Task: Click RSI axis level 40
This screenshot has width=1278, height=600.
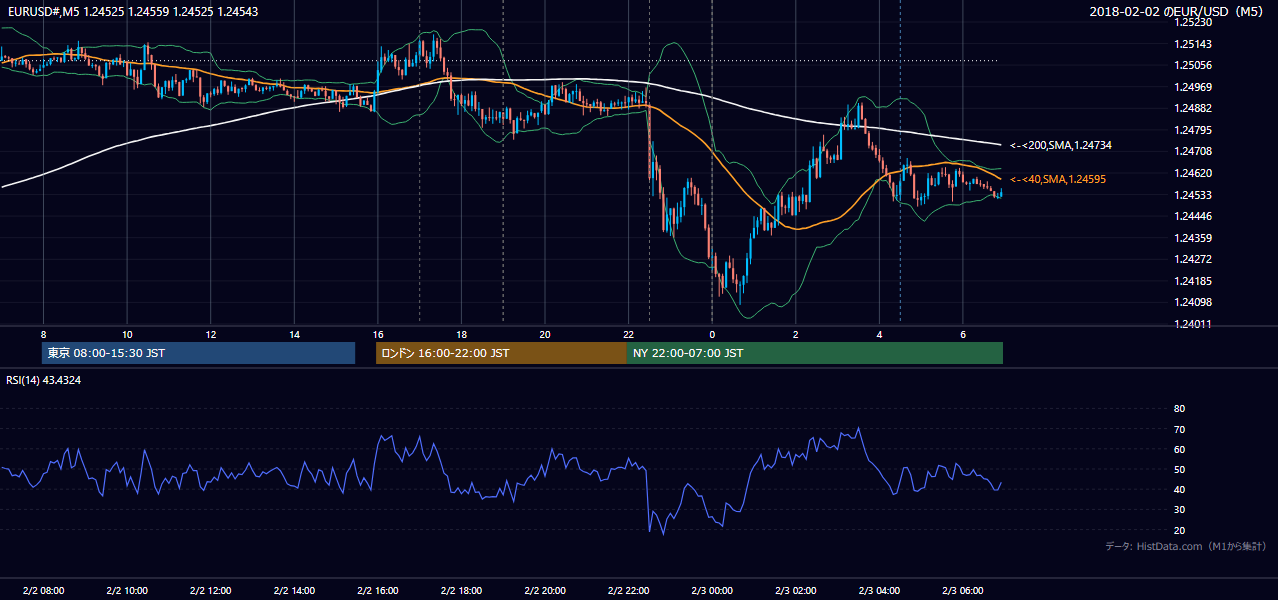Action: 1179,489
